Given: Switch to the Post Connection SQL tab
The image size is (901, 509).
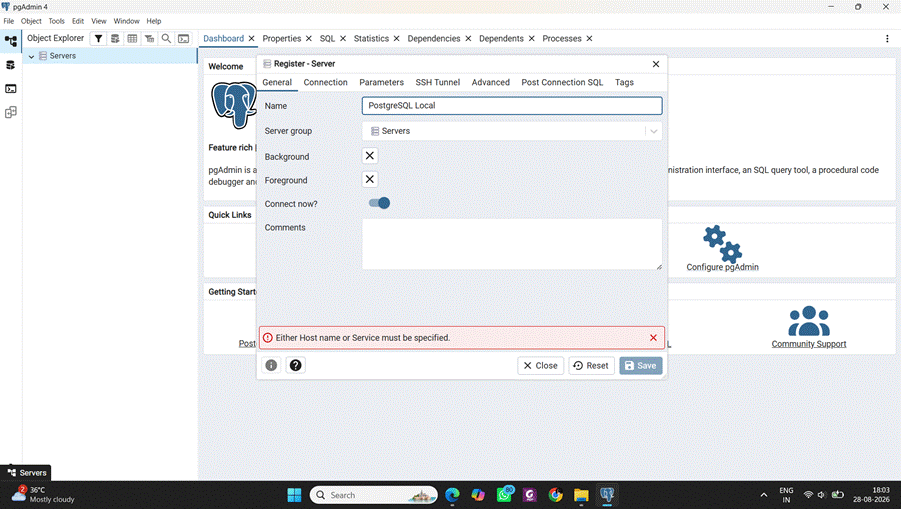Looking at the screenshot, I should [x=562, y=82].
